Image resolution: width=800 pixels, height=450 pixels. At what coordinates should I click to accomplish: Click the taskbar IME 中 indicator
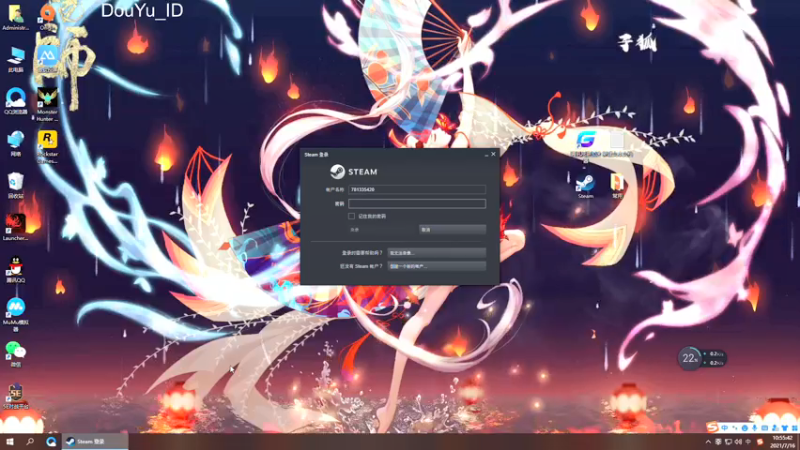click(748, 442)
